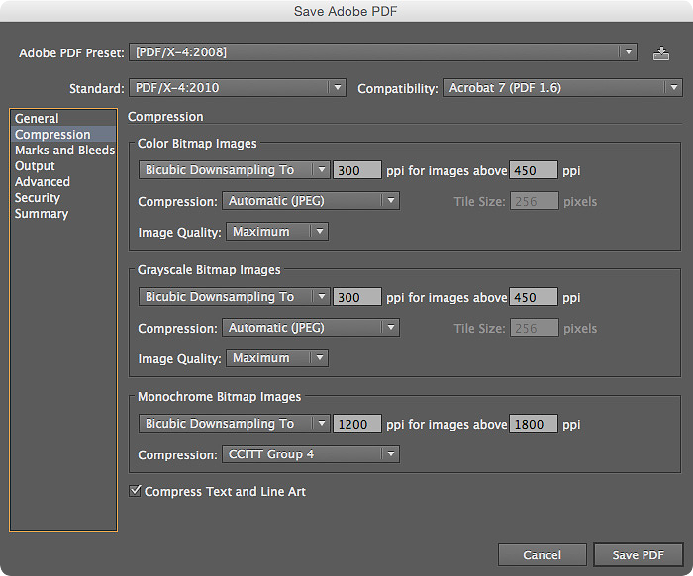Click Color Bitmap 450 ppi threshold field
The height and width of the screenshot is (576, 693).
pos(533,170)
